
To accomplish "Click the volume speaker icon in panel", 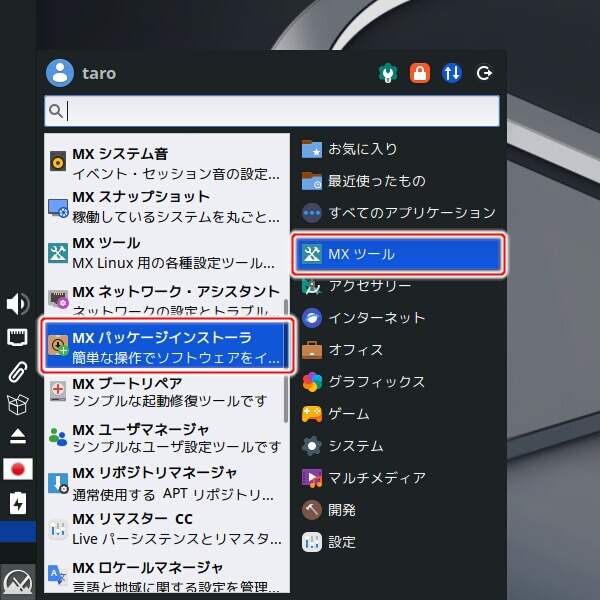I will (x=17, y=304).
